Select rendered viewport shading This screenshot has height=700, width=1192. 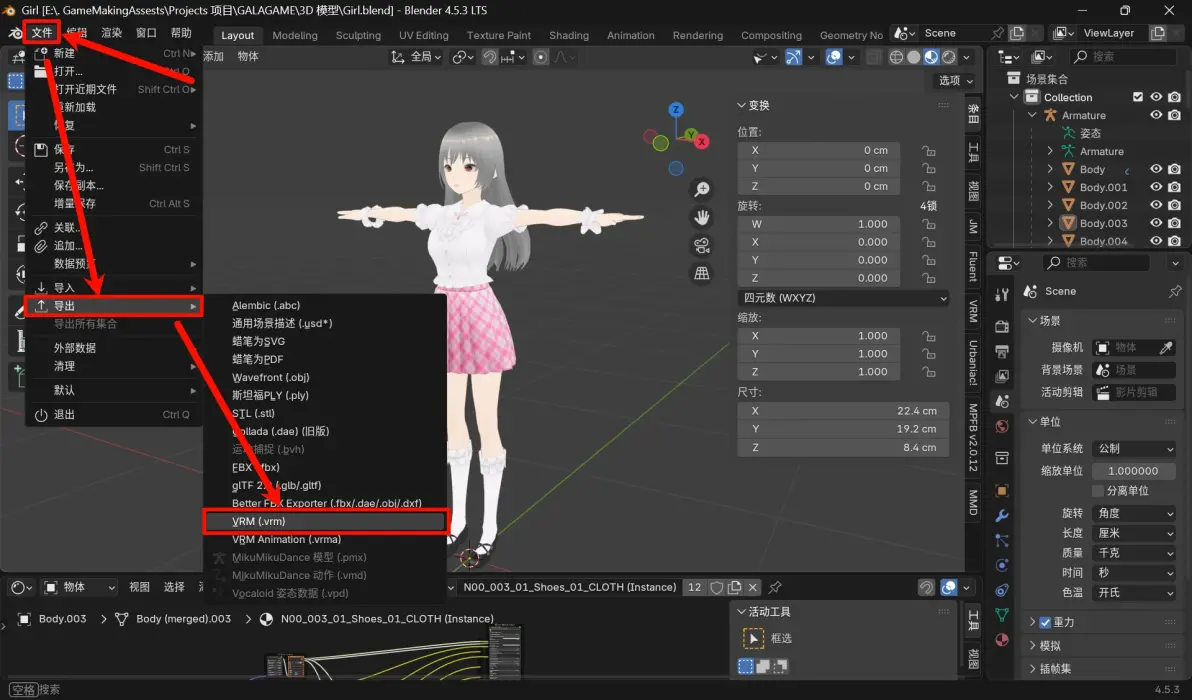click(x=949, y=57)
